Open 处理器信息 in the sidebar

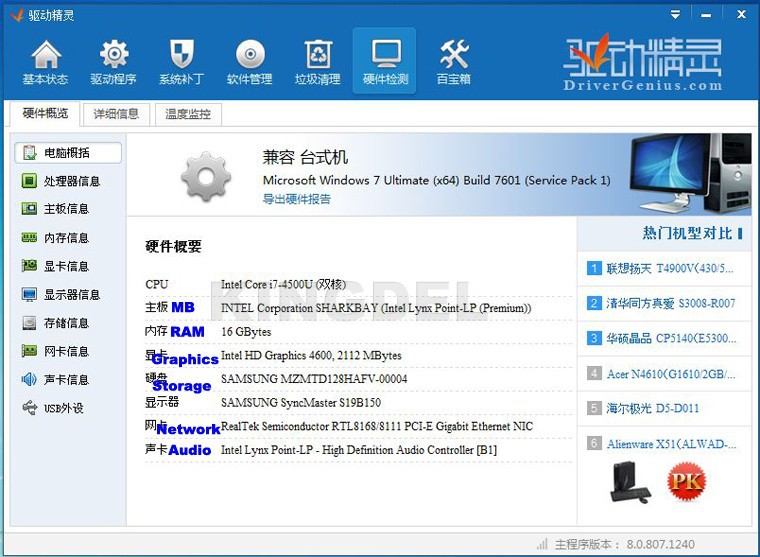tap(71, 181)
